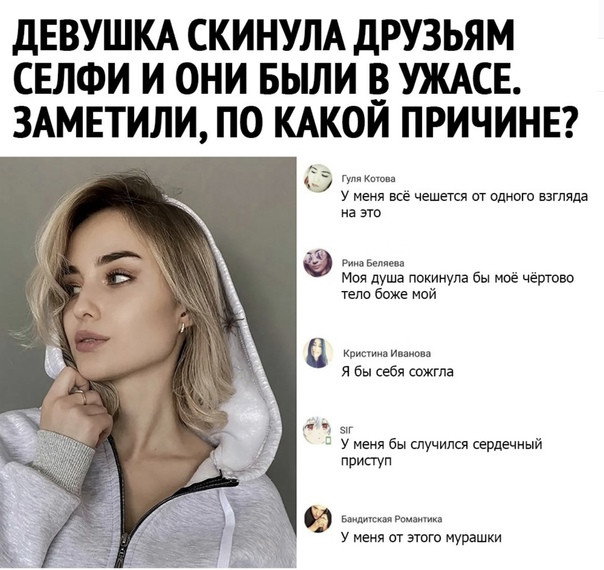Open Гуля Котова username link
The height and width of the screenshot is (570, 604).
coord(369,179)
